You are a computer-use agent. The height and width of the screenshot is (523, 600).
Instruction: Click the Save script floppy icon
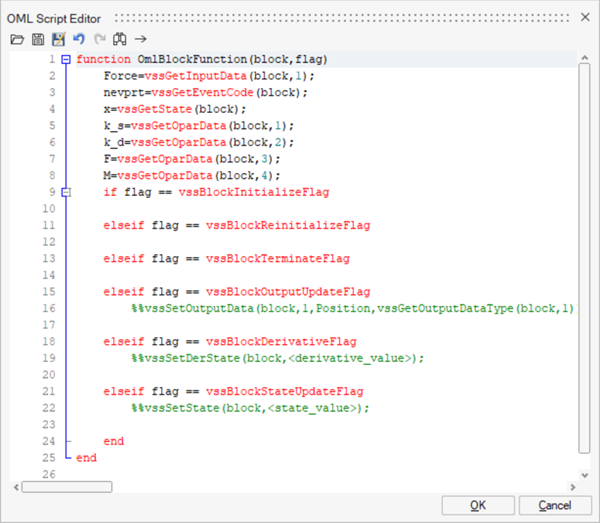point(37,39)
